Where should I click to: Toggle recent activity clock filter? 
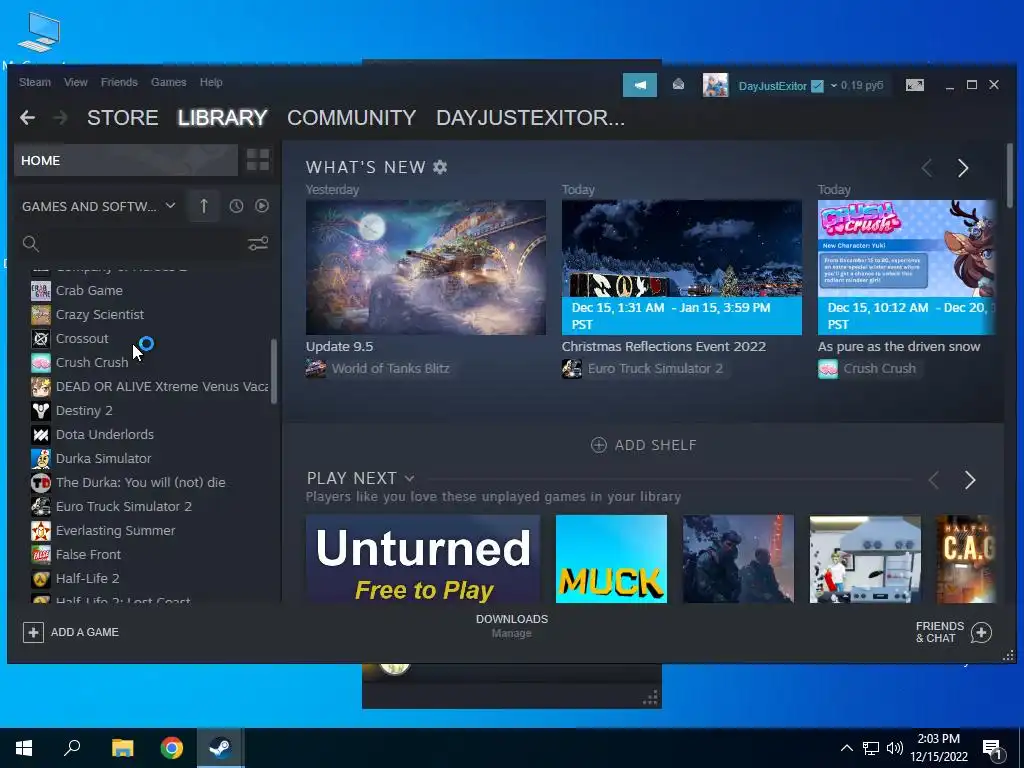(236, 206)
